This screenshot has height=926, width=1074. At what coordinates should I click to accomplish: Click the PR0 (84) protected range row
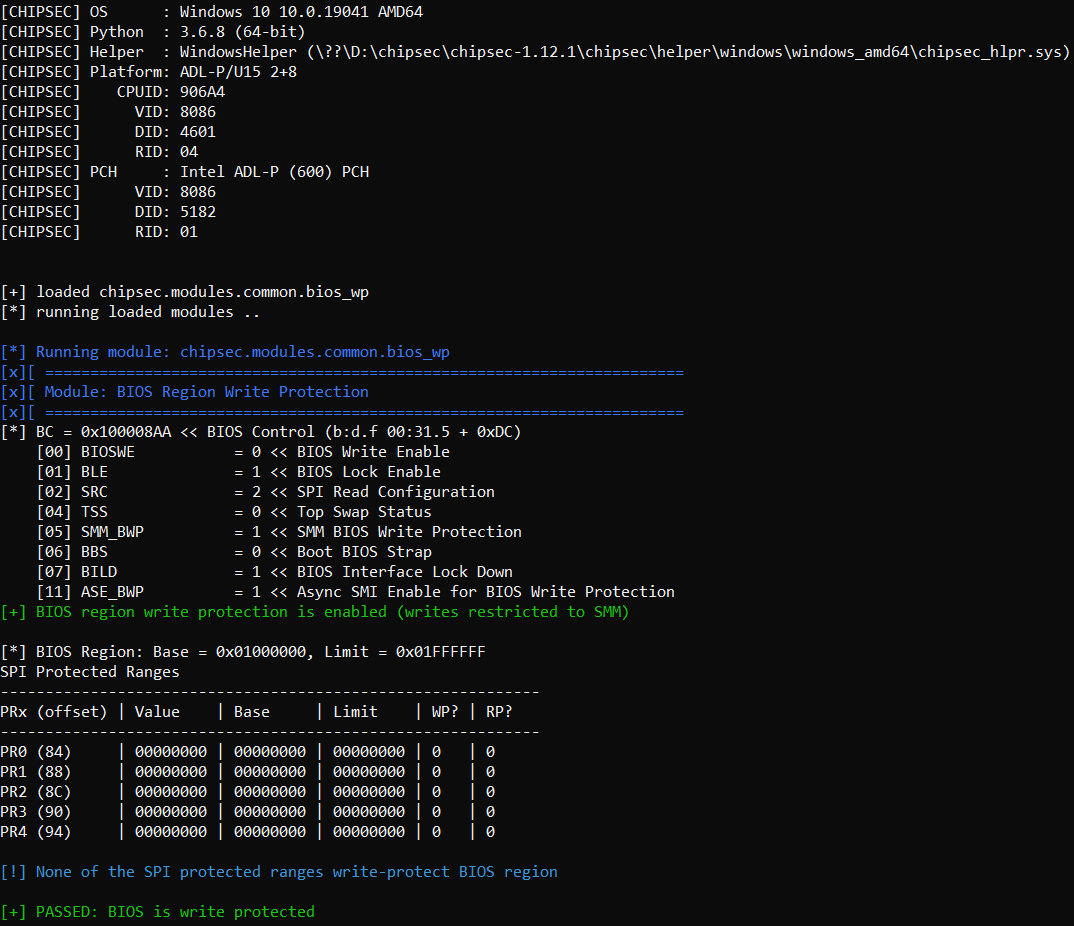(248, 752)
